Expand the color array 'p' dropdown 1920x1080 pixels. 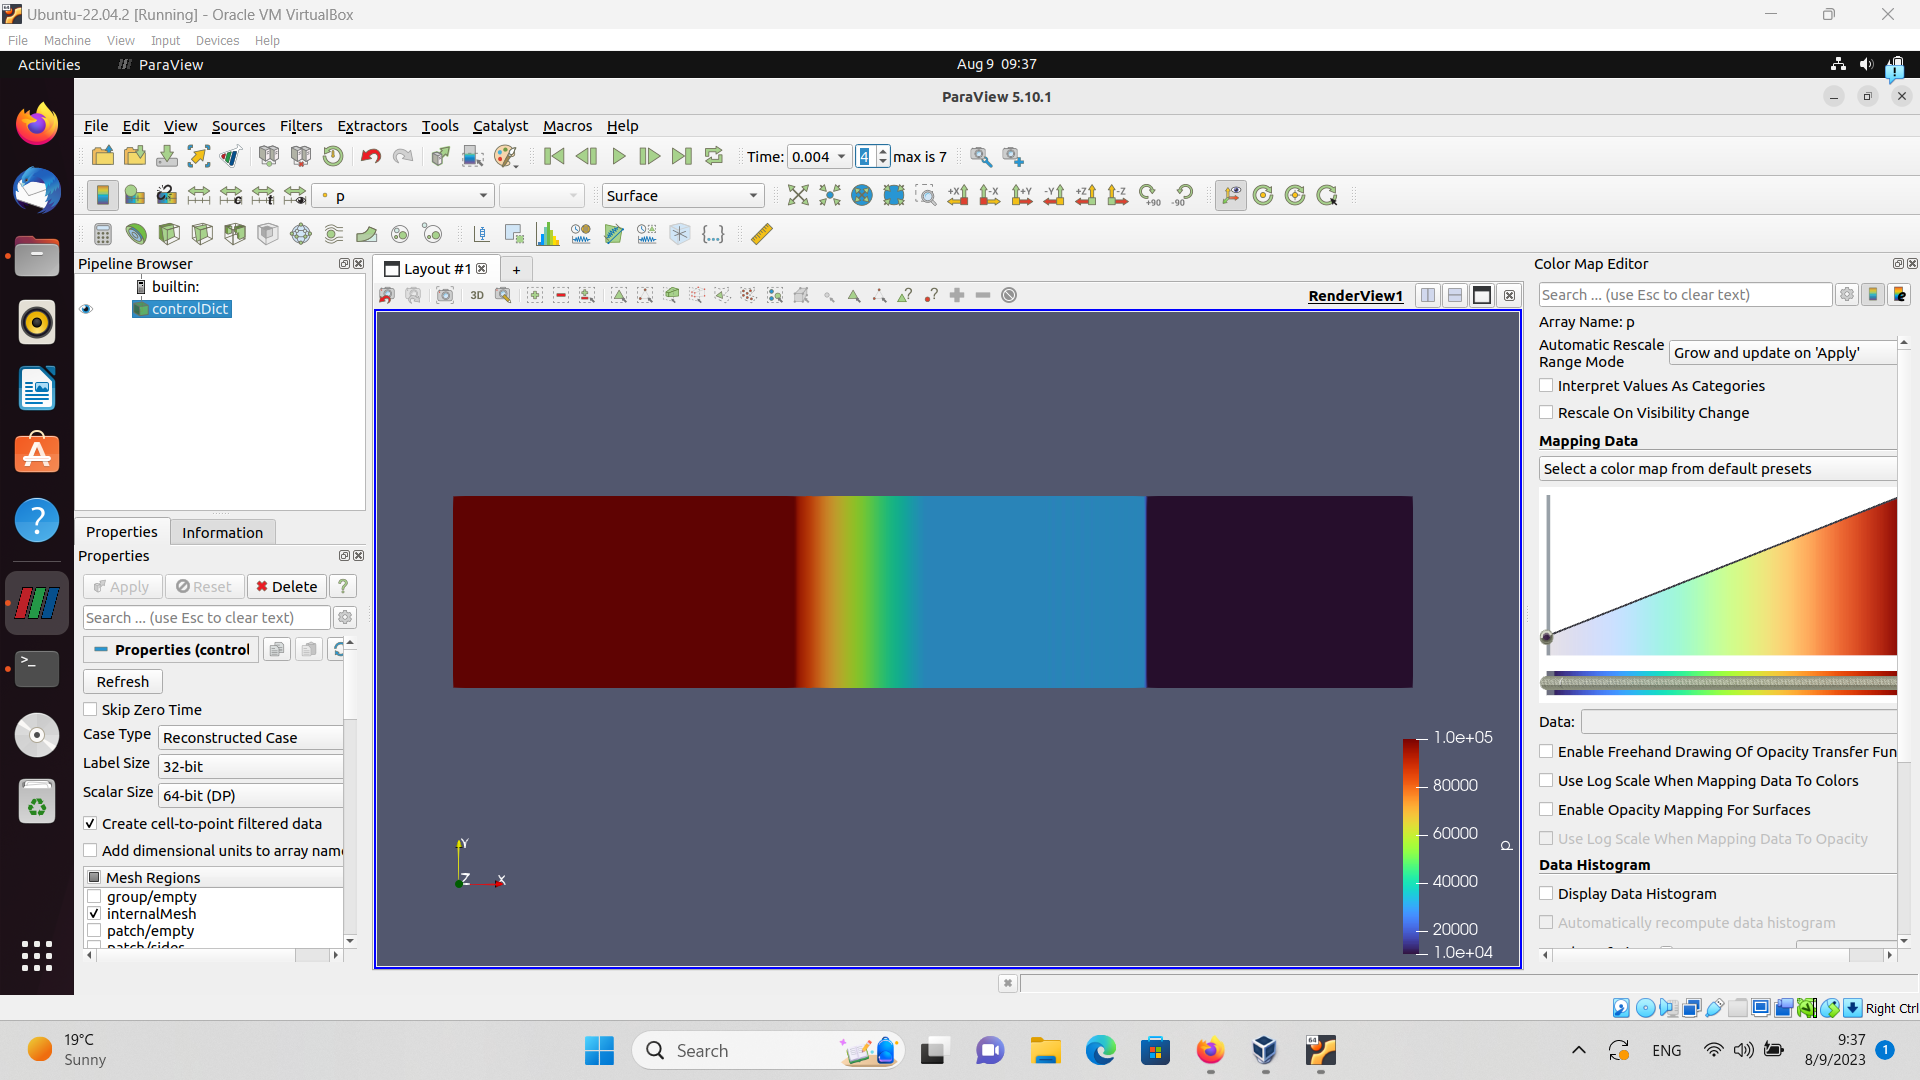(x=404, y=196)
